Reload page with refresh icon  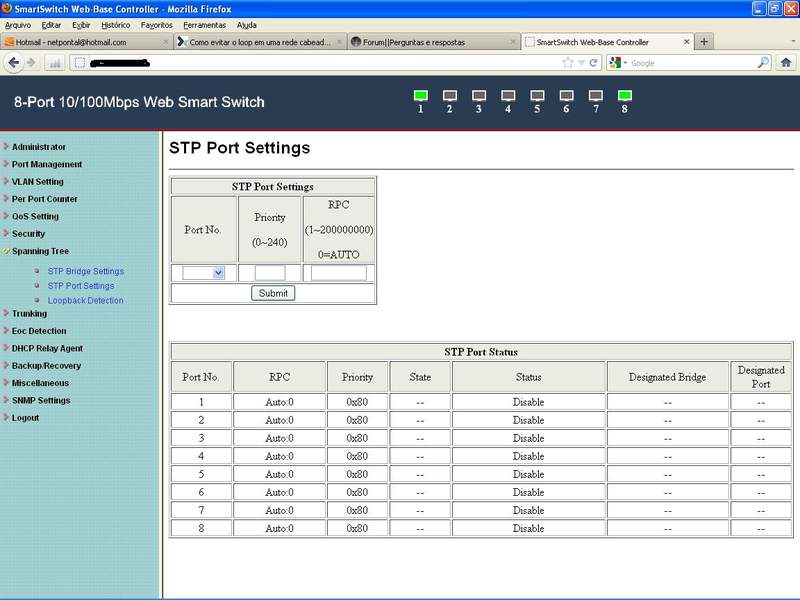coord(593,63)
